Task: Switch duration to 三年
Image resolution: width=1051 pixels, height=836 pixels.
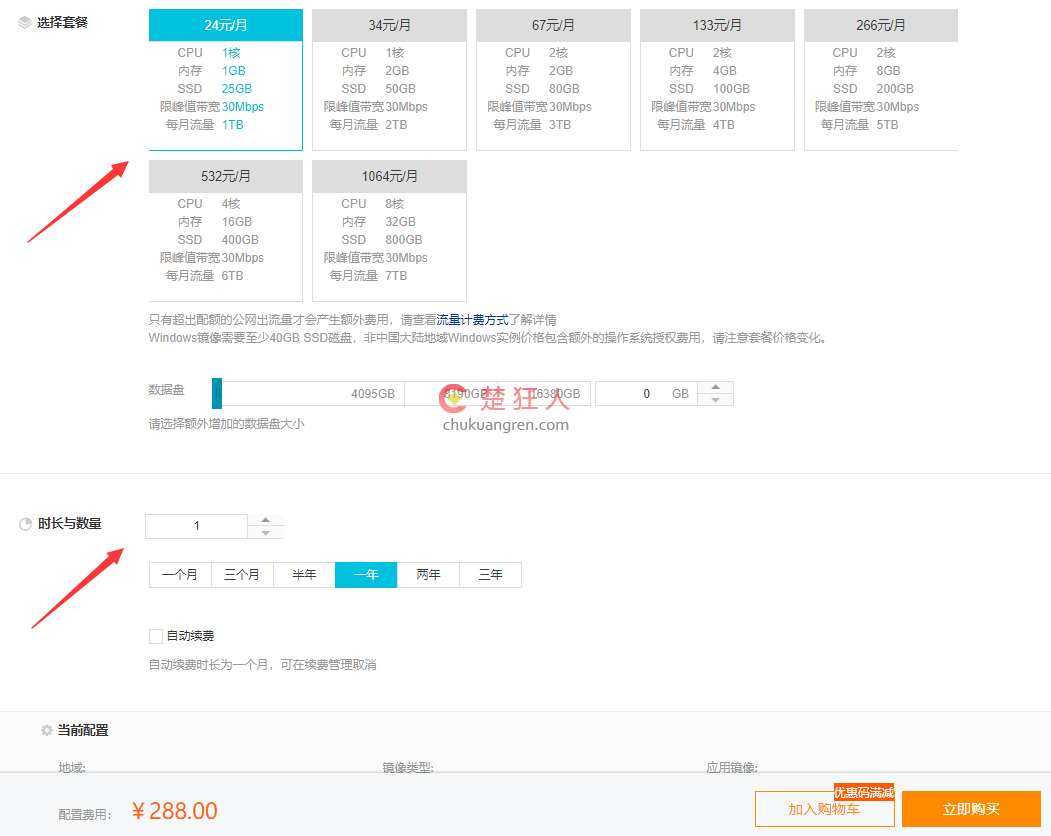Action: click(490, 575)
